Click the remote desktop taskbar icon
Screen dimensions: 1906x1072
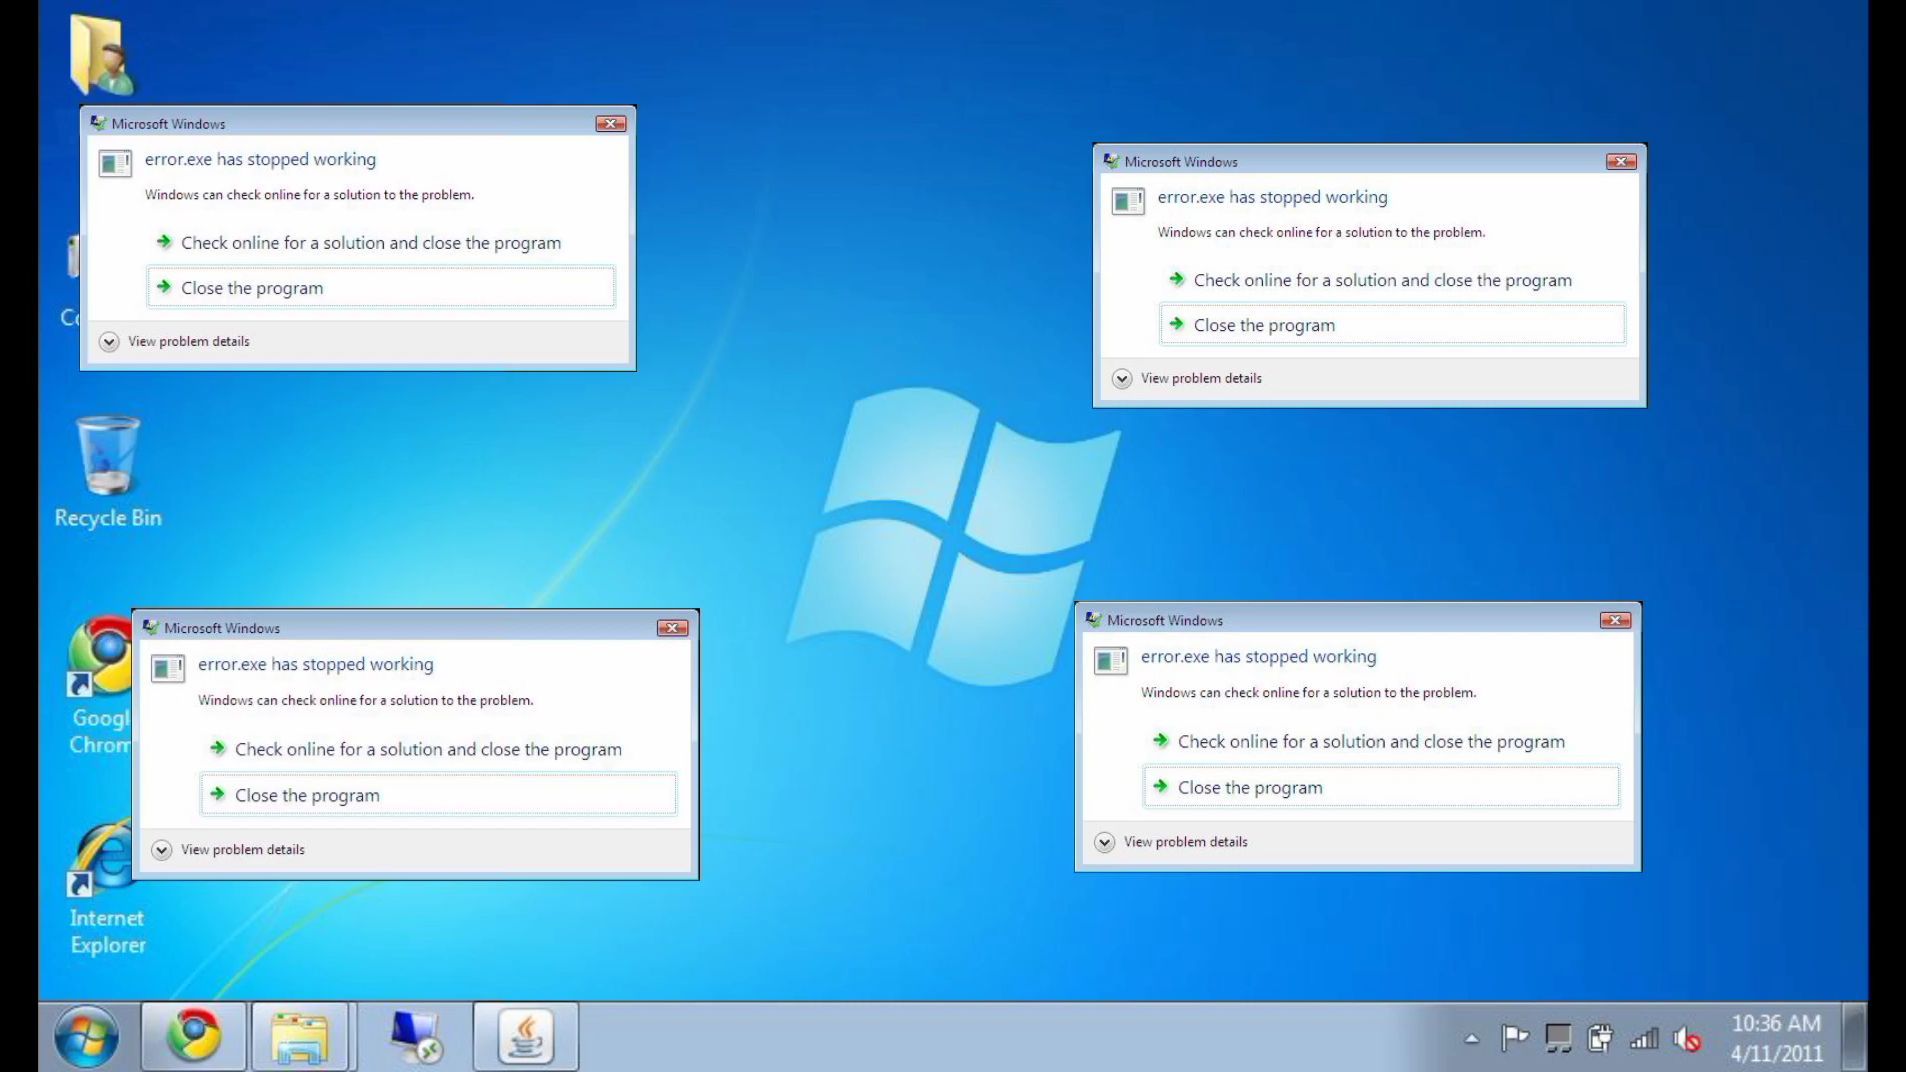click(x=416, y=1036)
